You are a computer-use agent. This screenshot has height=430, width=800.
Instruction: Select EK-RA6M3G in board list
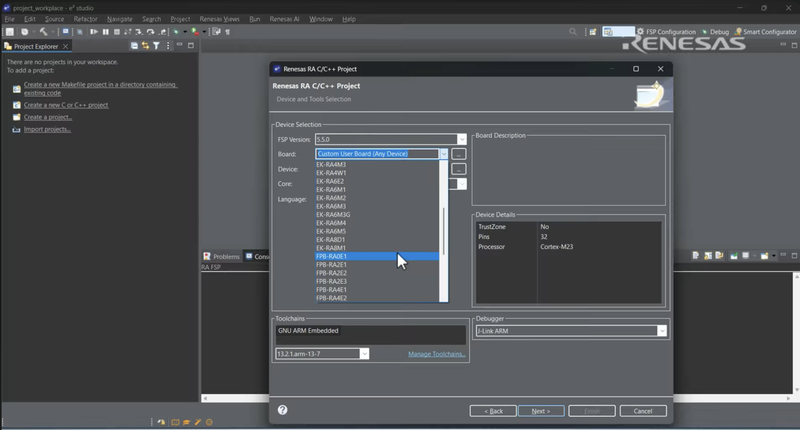click(377, 215)
